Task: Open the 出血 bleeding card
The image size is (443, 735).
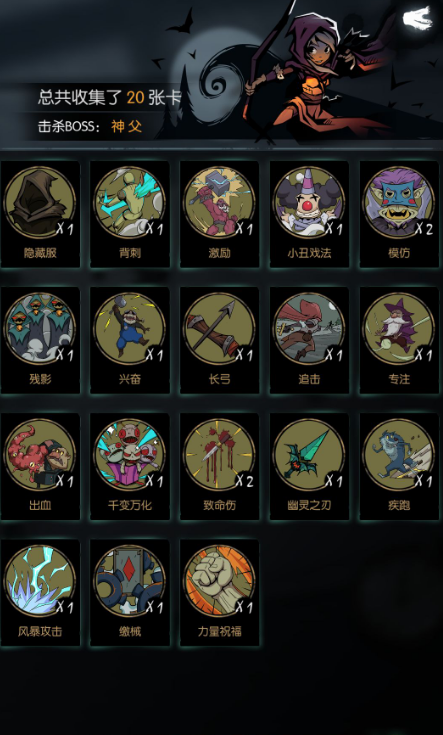Action: [40, 466]
